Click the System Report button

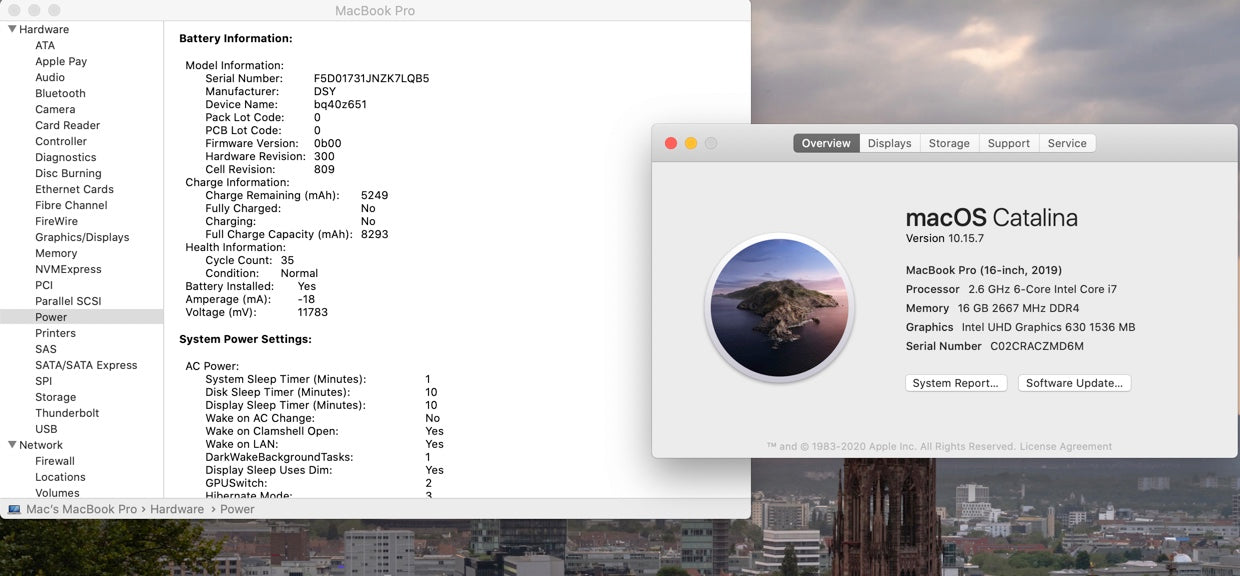click(x=955, y=383)
